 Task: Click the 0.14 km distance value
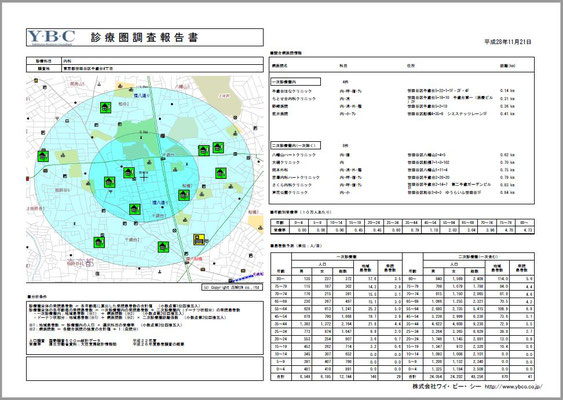tap(507, 91)
